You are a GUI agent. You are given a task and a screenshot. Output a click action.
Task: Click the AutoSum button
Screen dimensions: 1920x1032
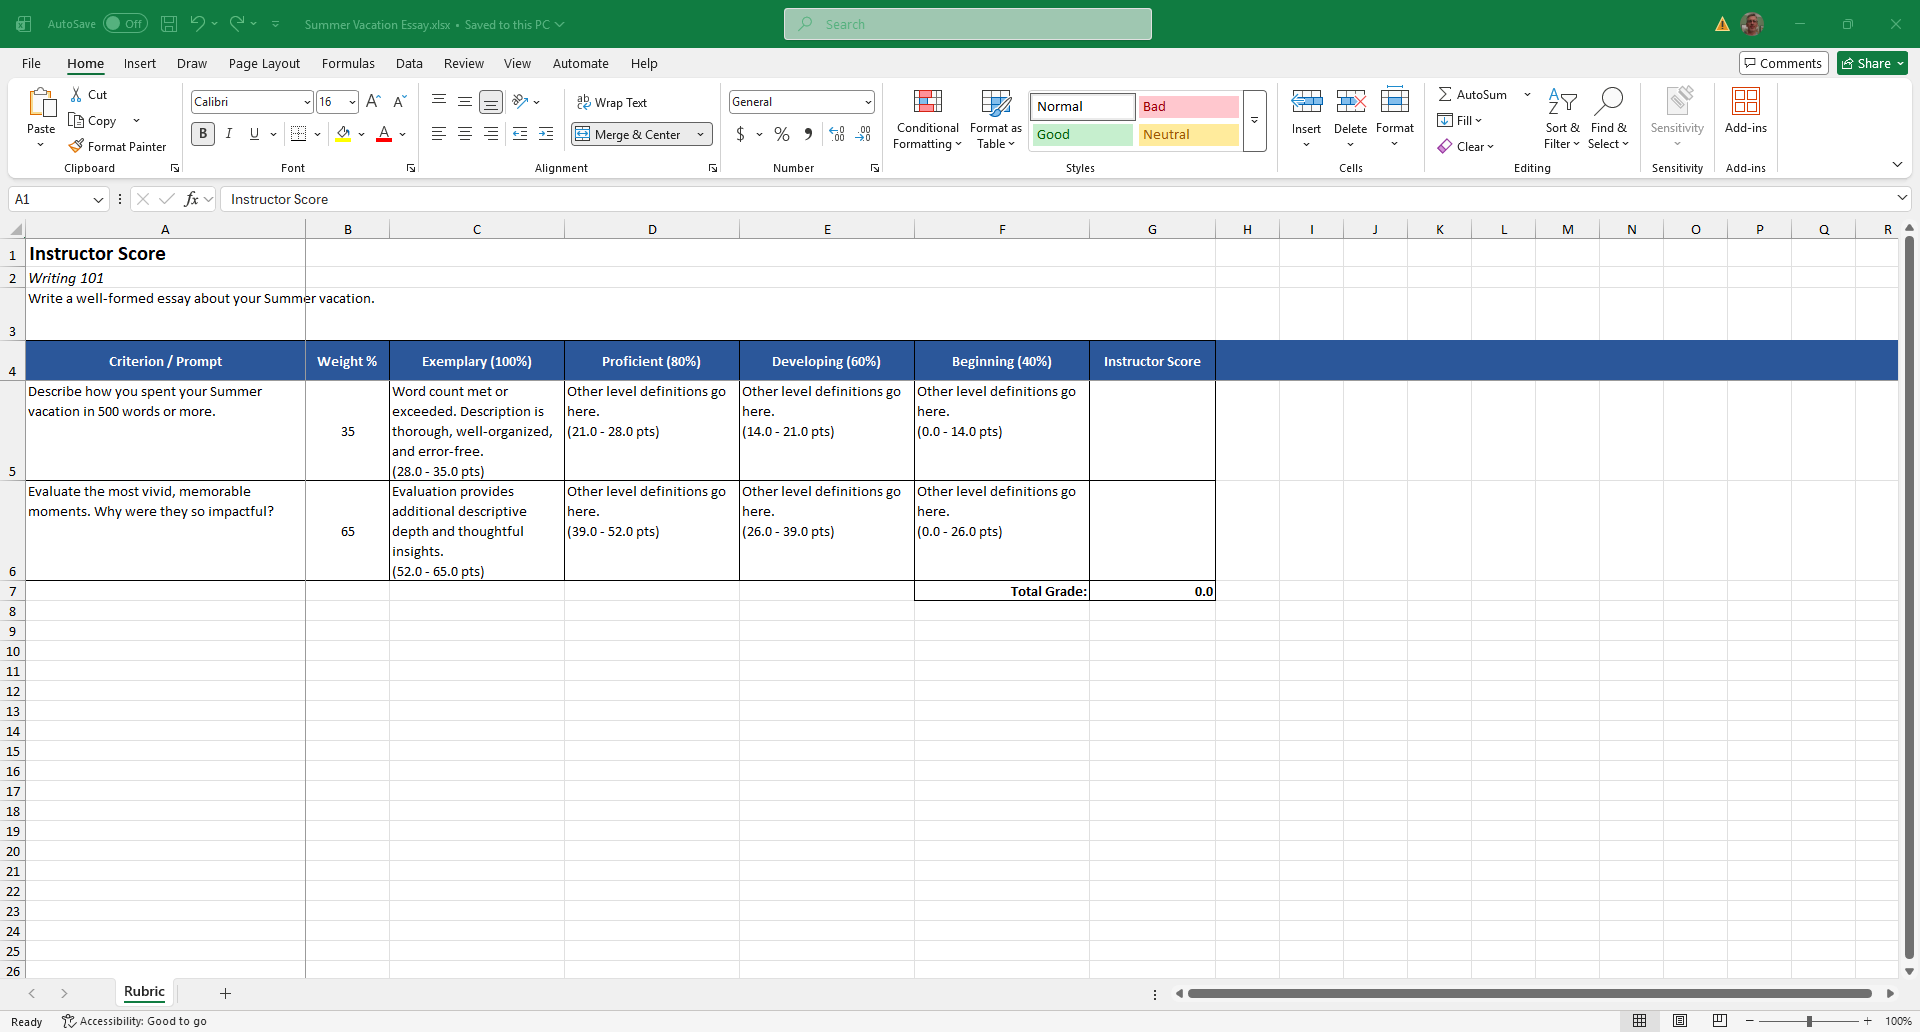[x=1473, y=94]
